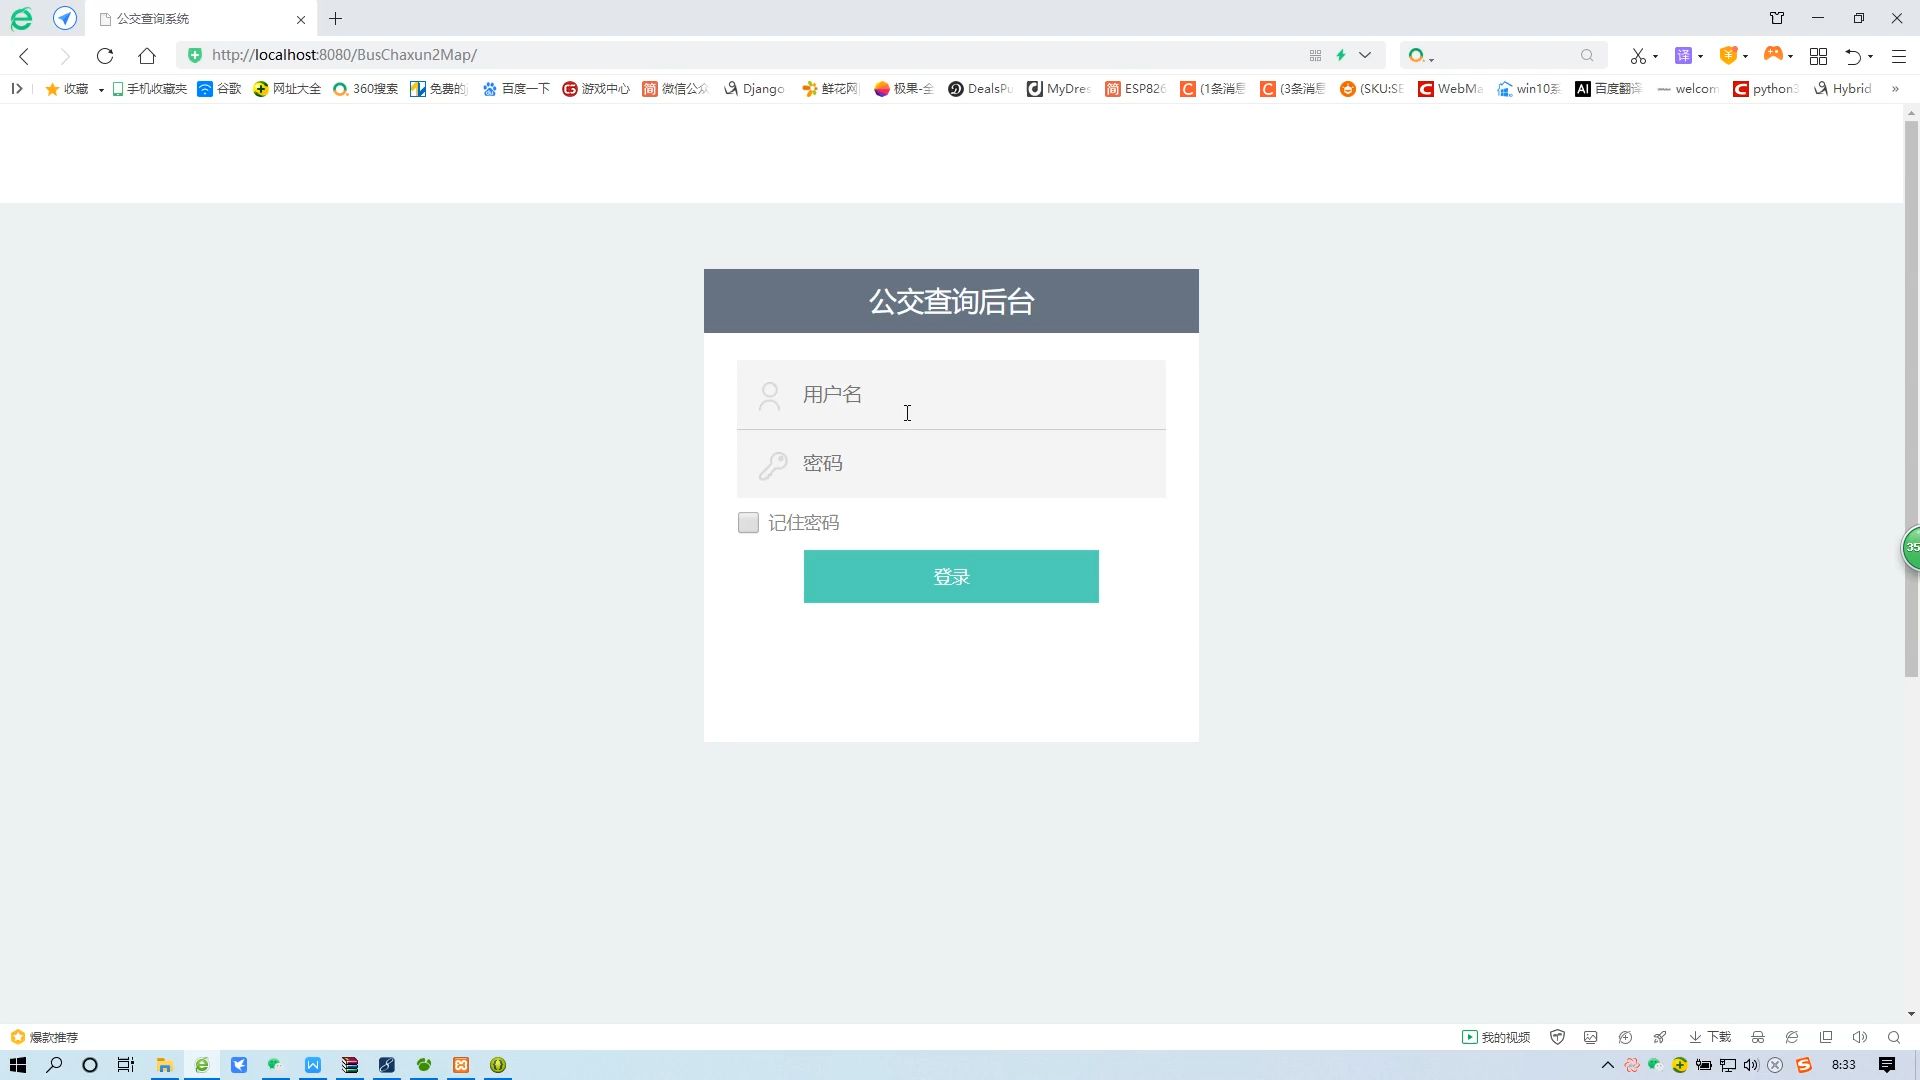Toggle the incognito glasses icon in status bar
This screenshot has width=1920, height=1080.
click(1757, 1037)
